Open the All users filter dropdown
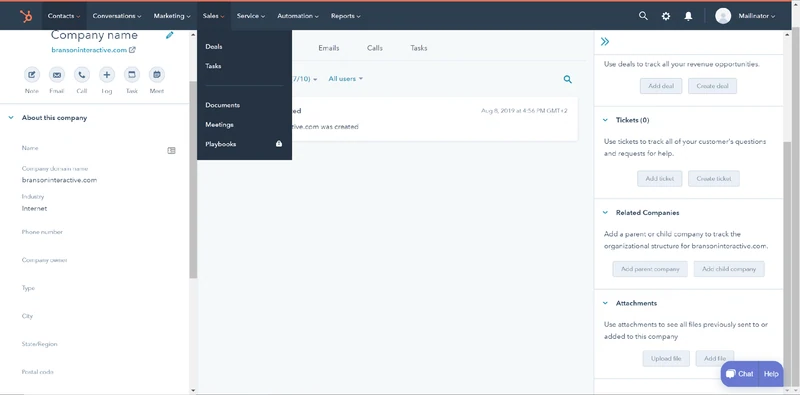The height and width of the screenshot is (395, 800). click(x=345, y=79)
